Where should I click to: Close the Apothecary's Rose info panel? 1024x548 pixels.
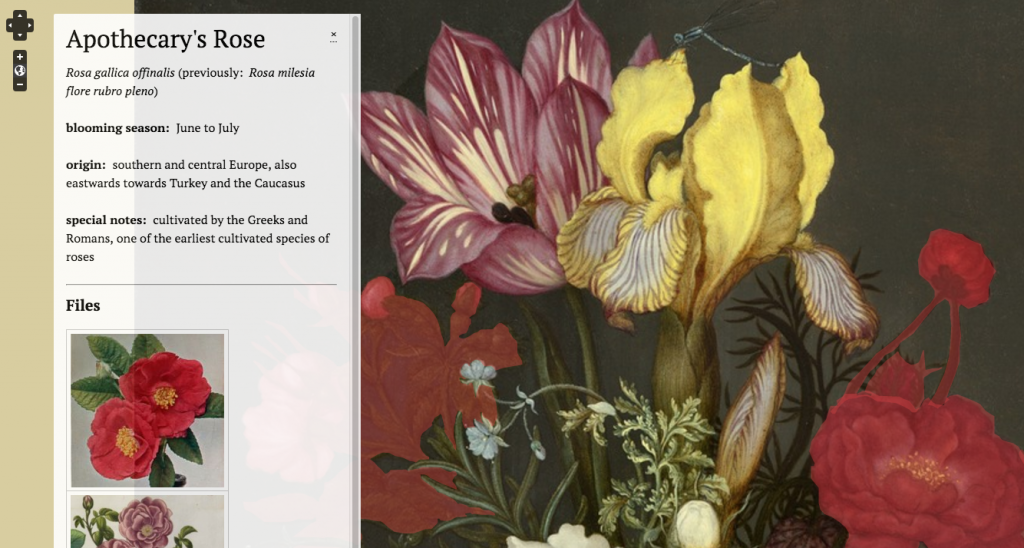(333, 36)
